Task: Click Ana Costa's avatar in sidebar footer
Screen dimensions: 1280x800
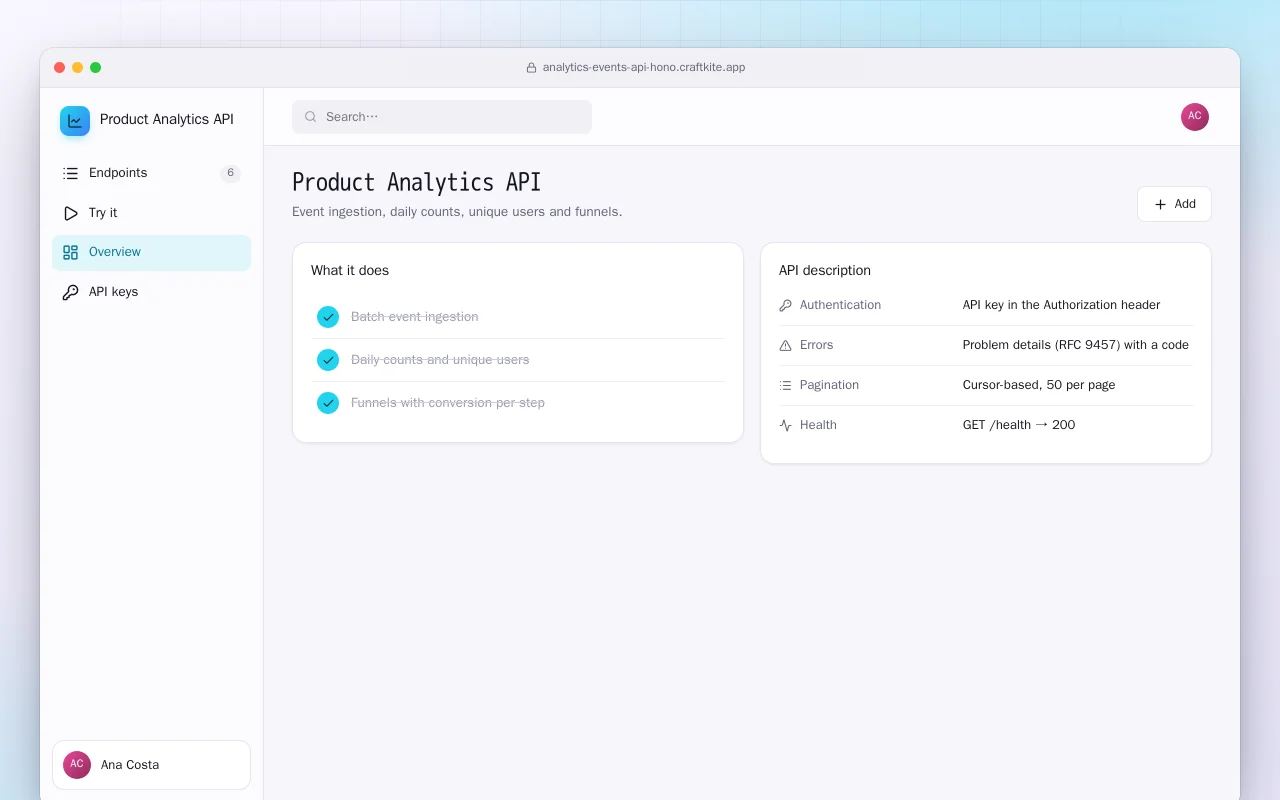Action: tap(77, 765)
